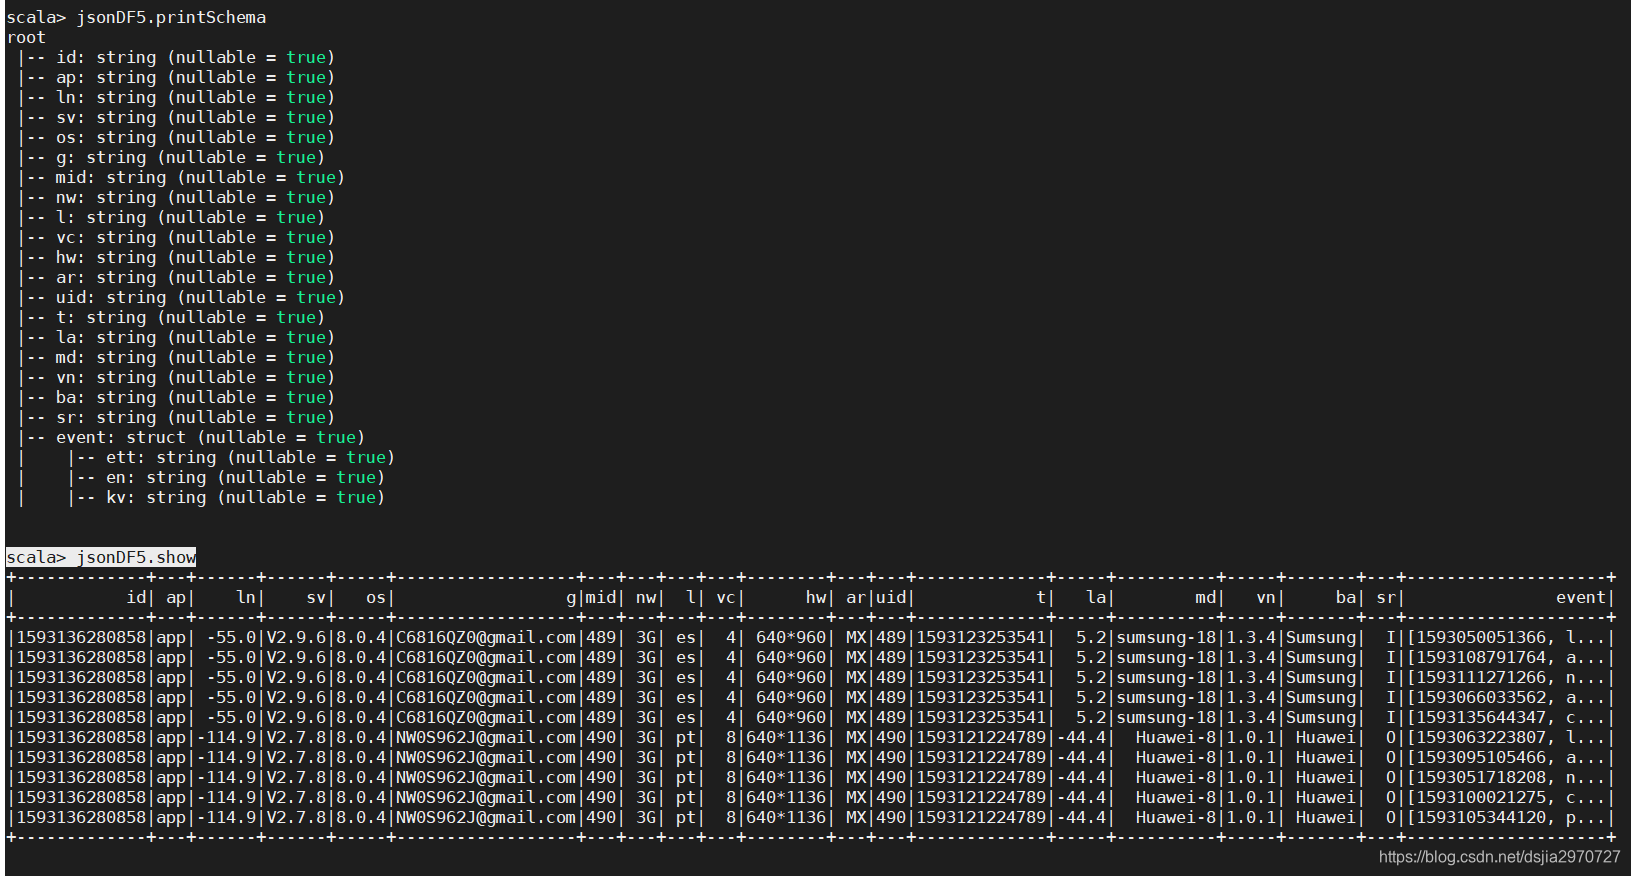Select the highlighted 'jsonDF5.show' command line
Screen dimensions: 1631x876
point(101,557)
